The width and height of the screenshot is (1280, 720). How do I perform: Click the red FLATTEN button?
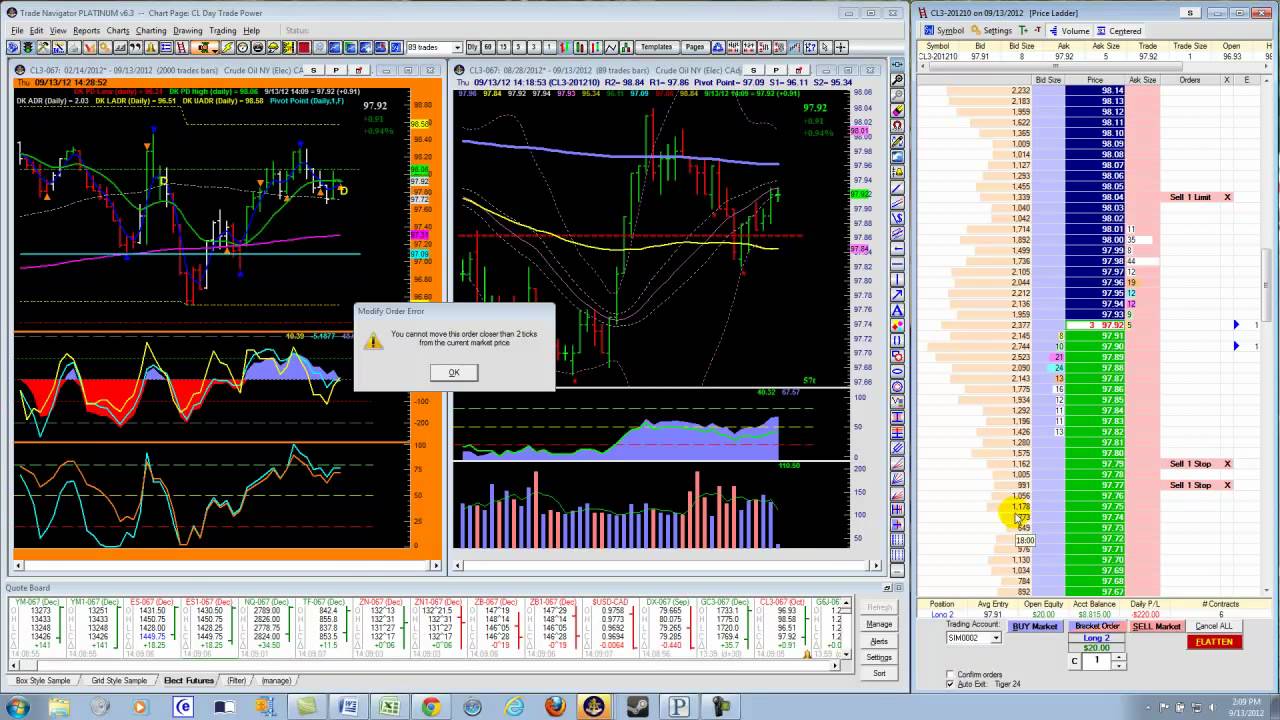click(1215, 642)
